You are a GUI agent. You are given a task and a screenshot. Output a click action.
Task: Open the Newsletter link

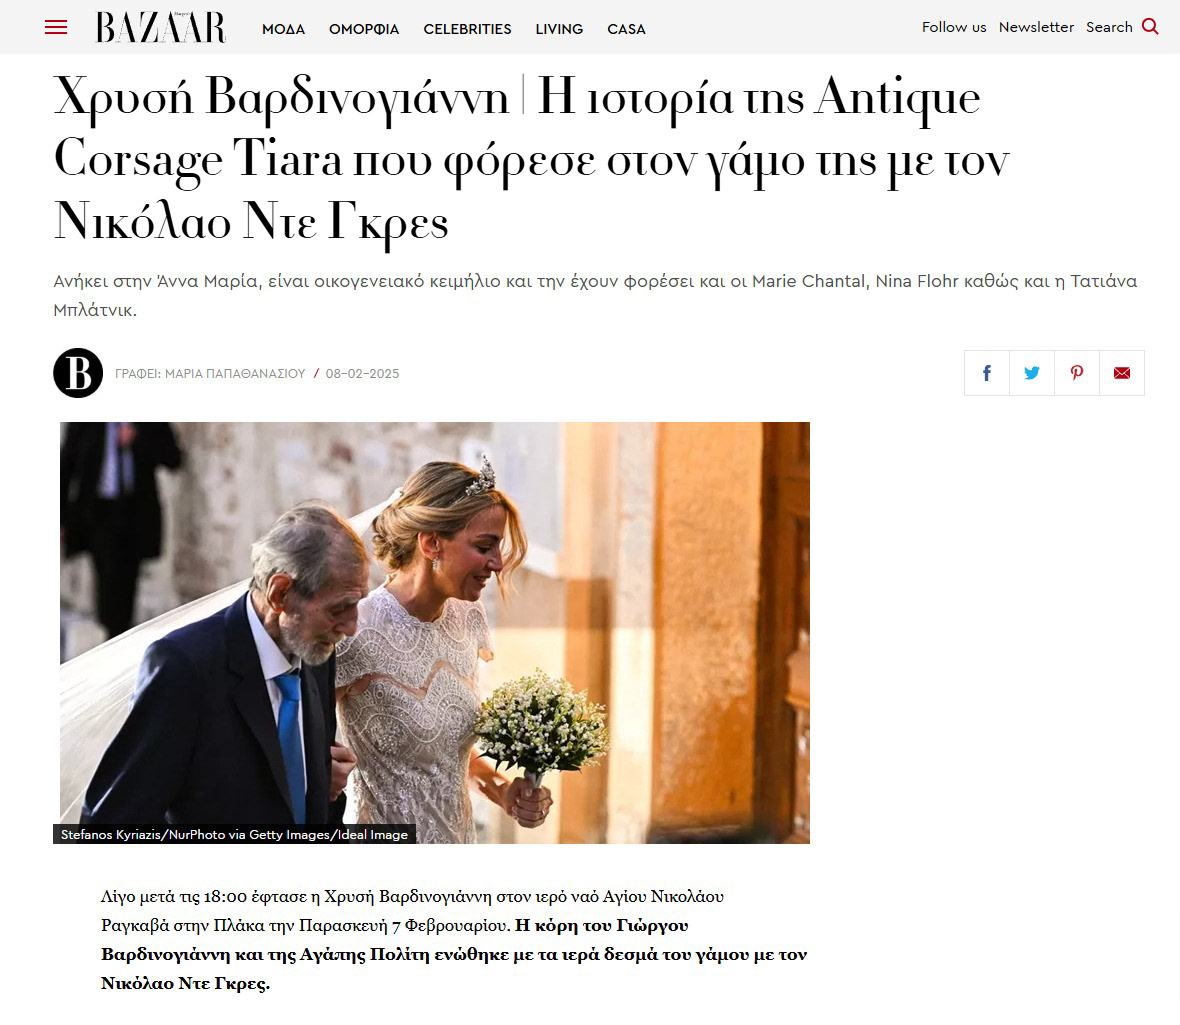[x=1036, y=27]
